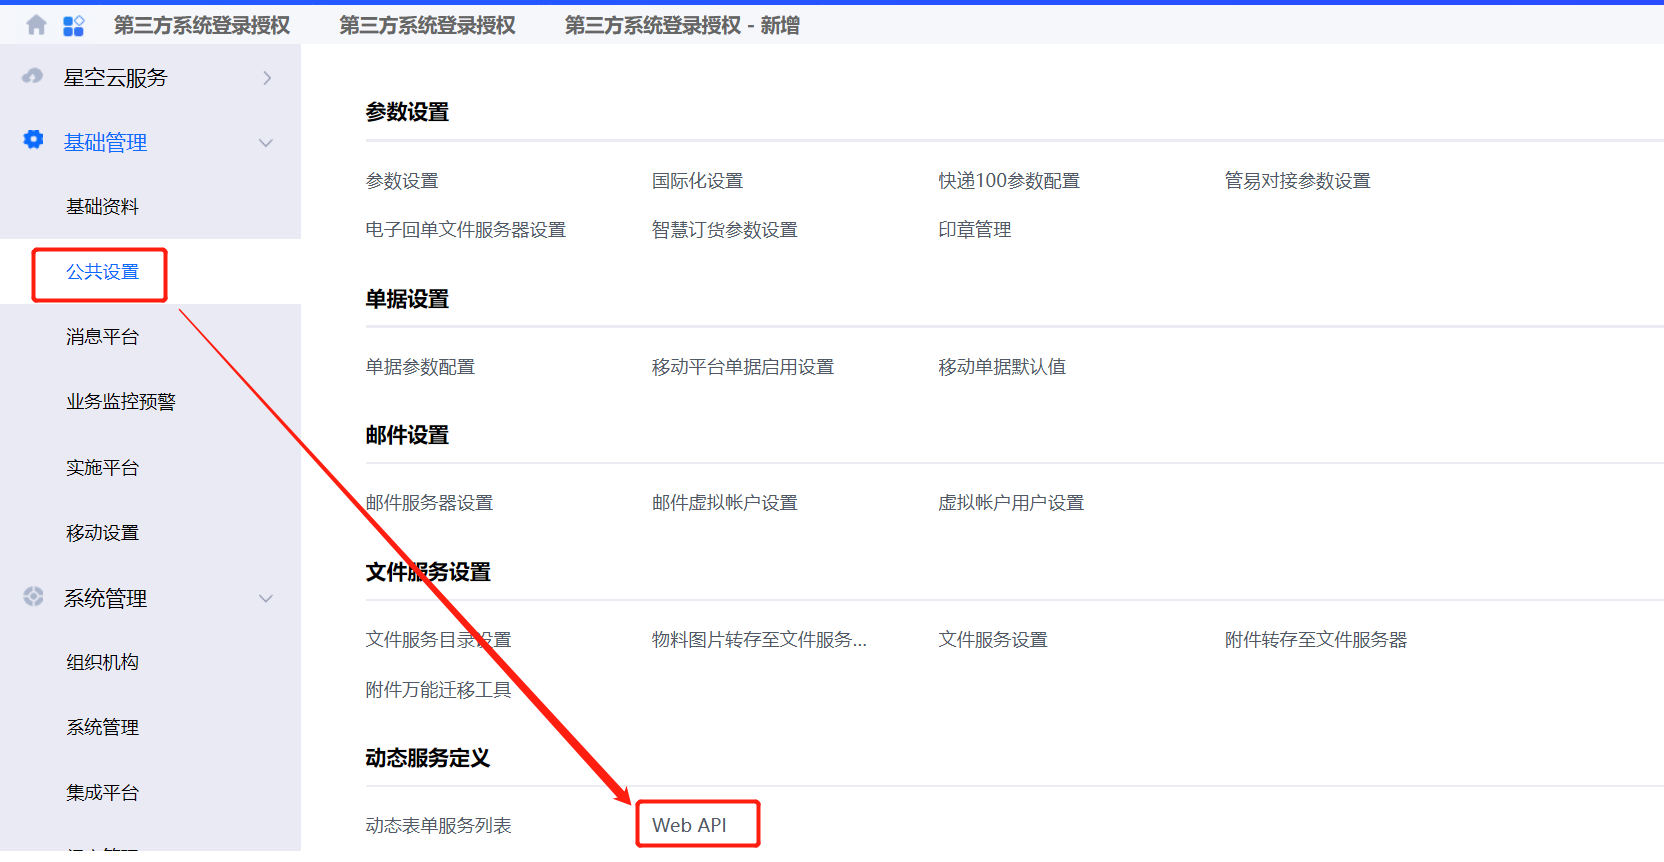The height and width of the screenshot is (862, 1664).
Task: Open 快递100参数配置 link
Action: [1009, 181]
